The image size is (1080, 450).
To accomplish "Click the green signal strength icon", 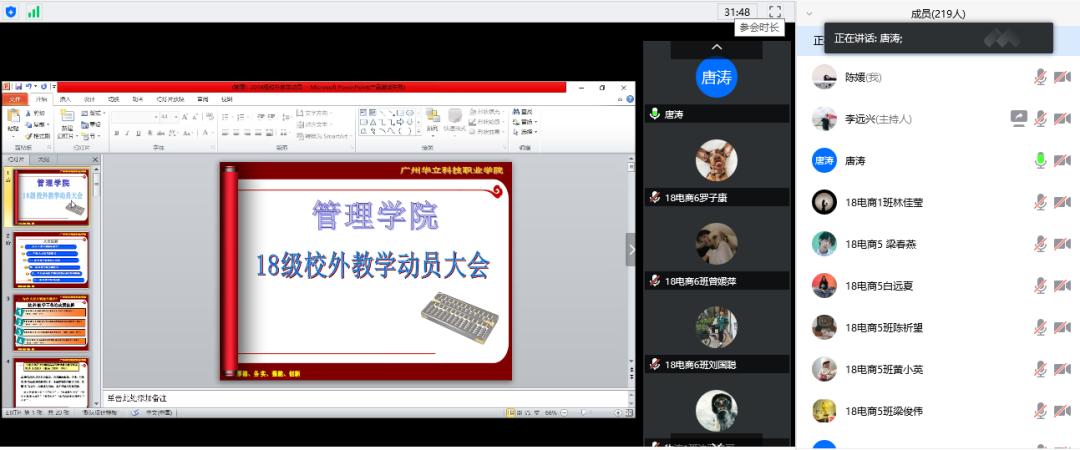I will 34,11.
